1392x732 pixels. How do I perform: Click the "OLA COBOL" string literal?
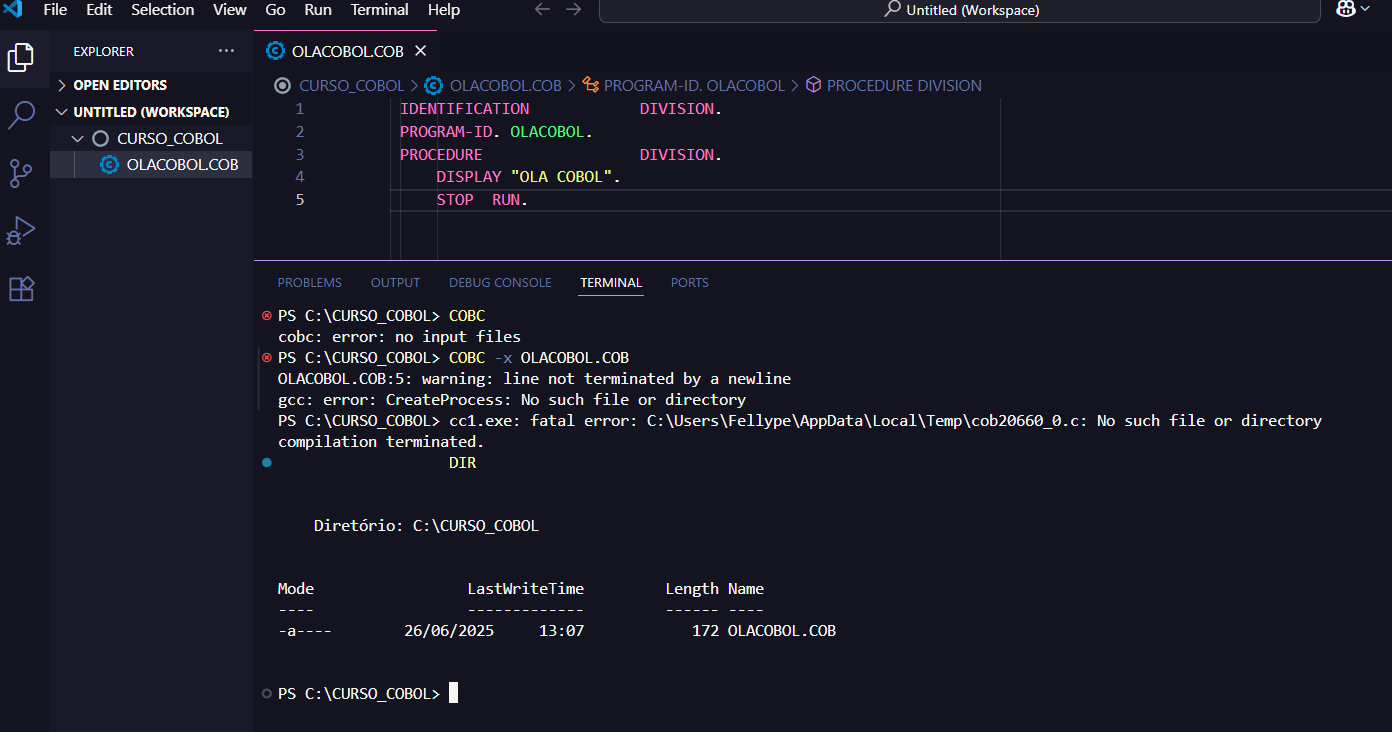[561, 177]
